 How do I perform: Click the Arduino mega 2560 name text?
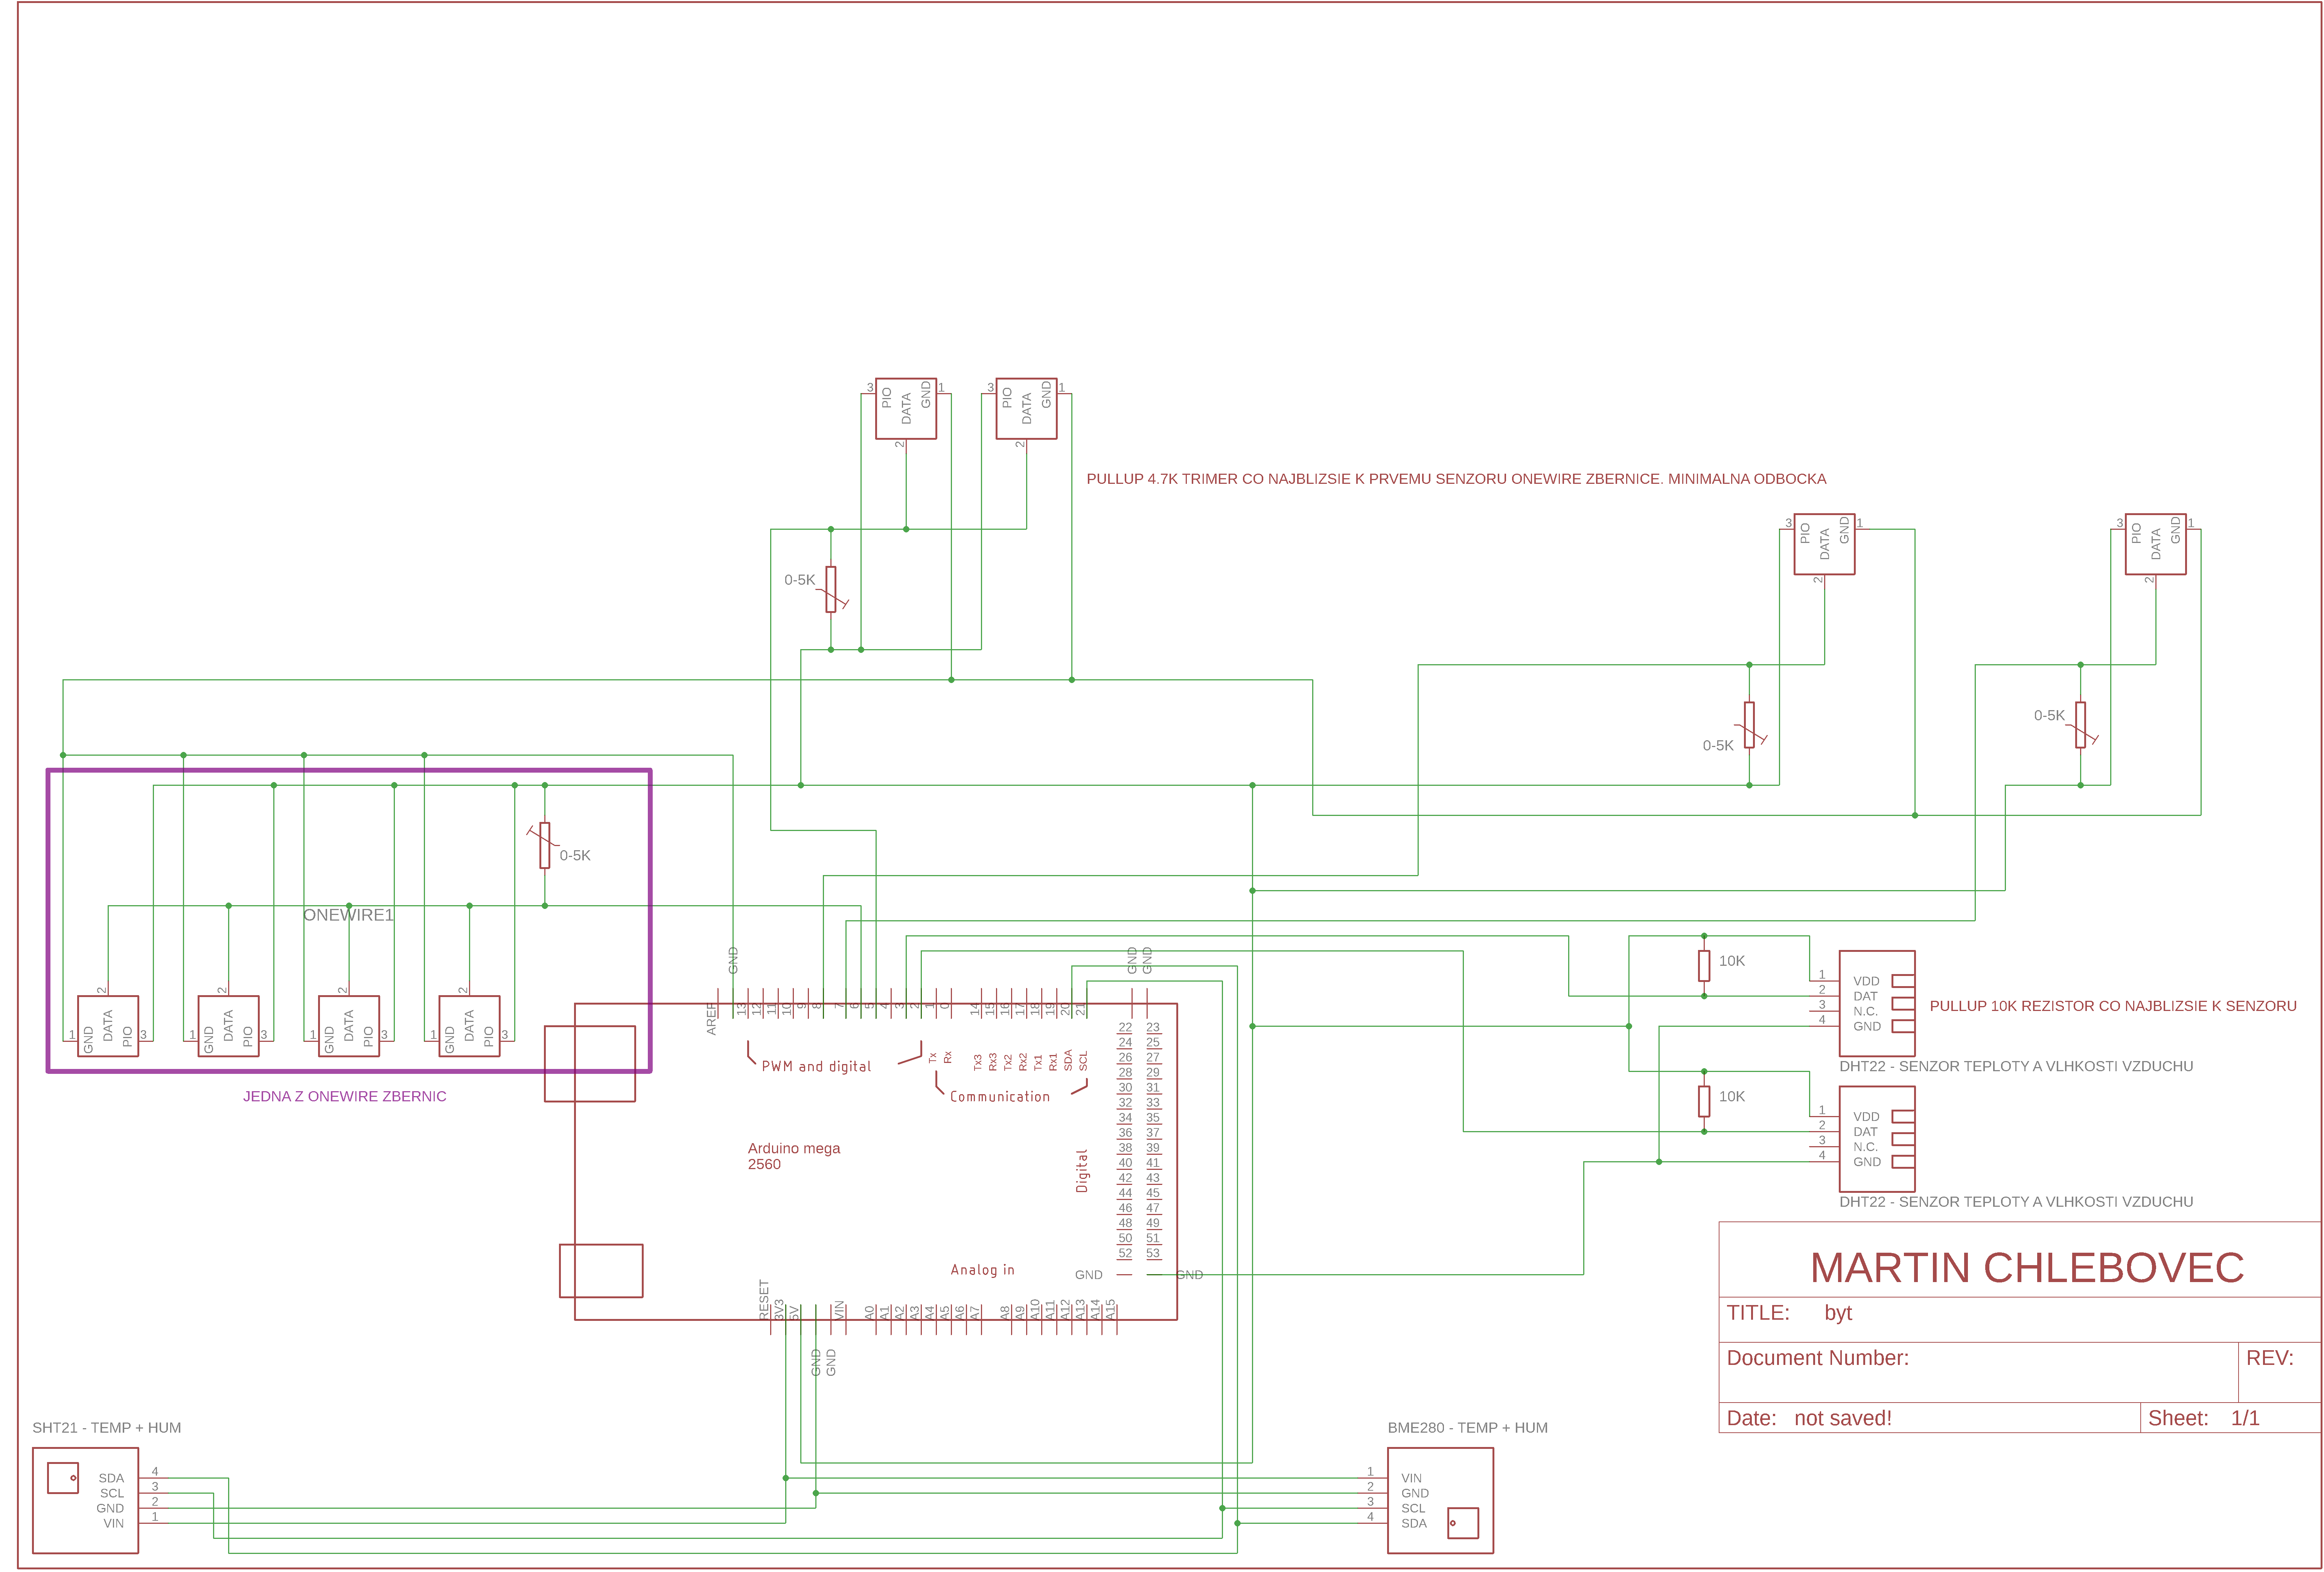click(x=794, y=1156)
